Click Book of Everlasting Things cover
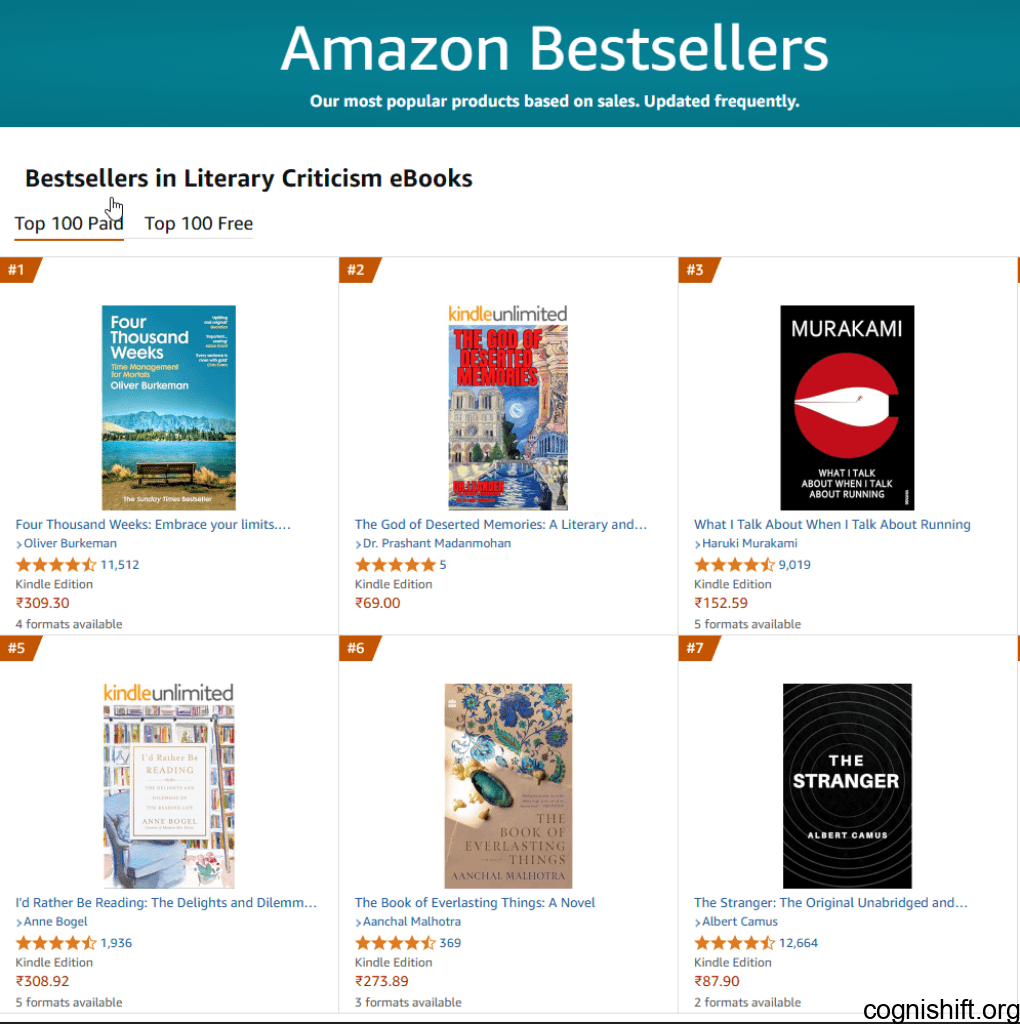Screen dimensions: 1020x1024 click(x=508, y=786)
